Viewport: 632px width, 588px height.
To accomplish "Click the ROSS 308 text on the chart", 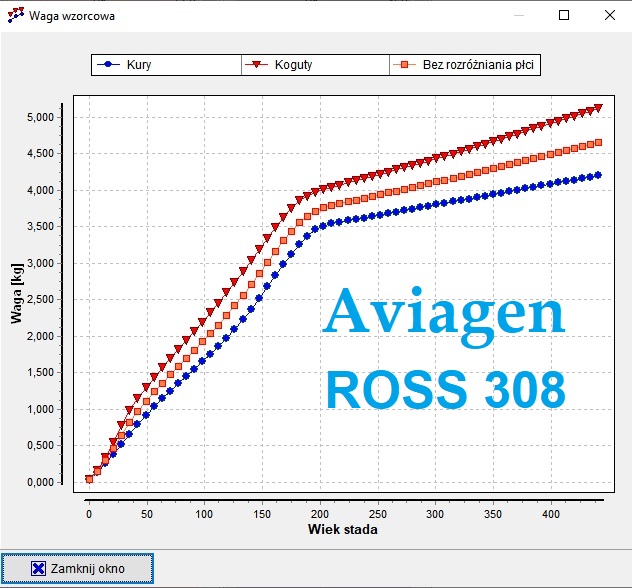I will [445, 388].
